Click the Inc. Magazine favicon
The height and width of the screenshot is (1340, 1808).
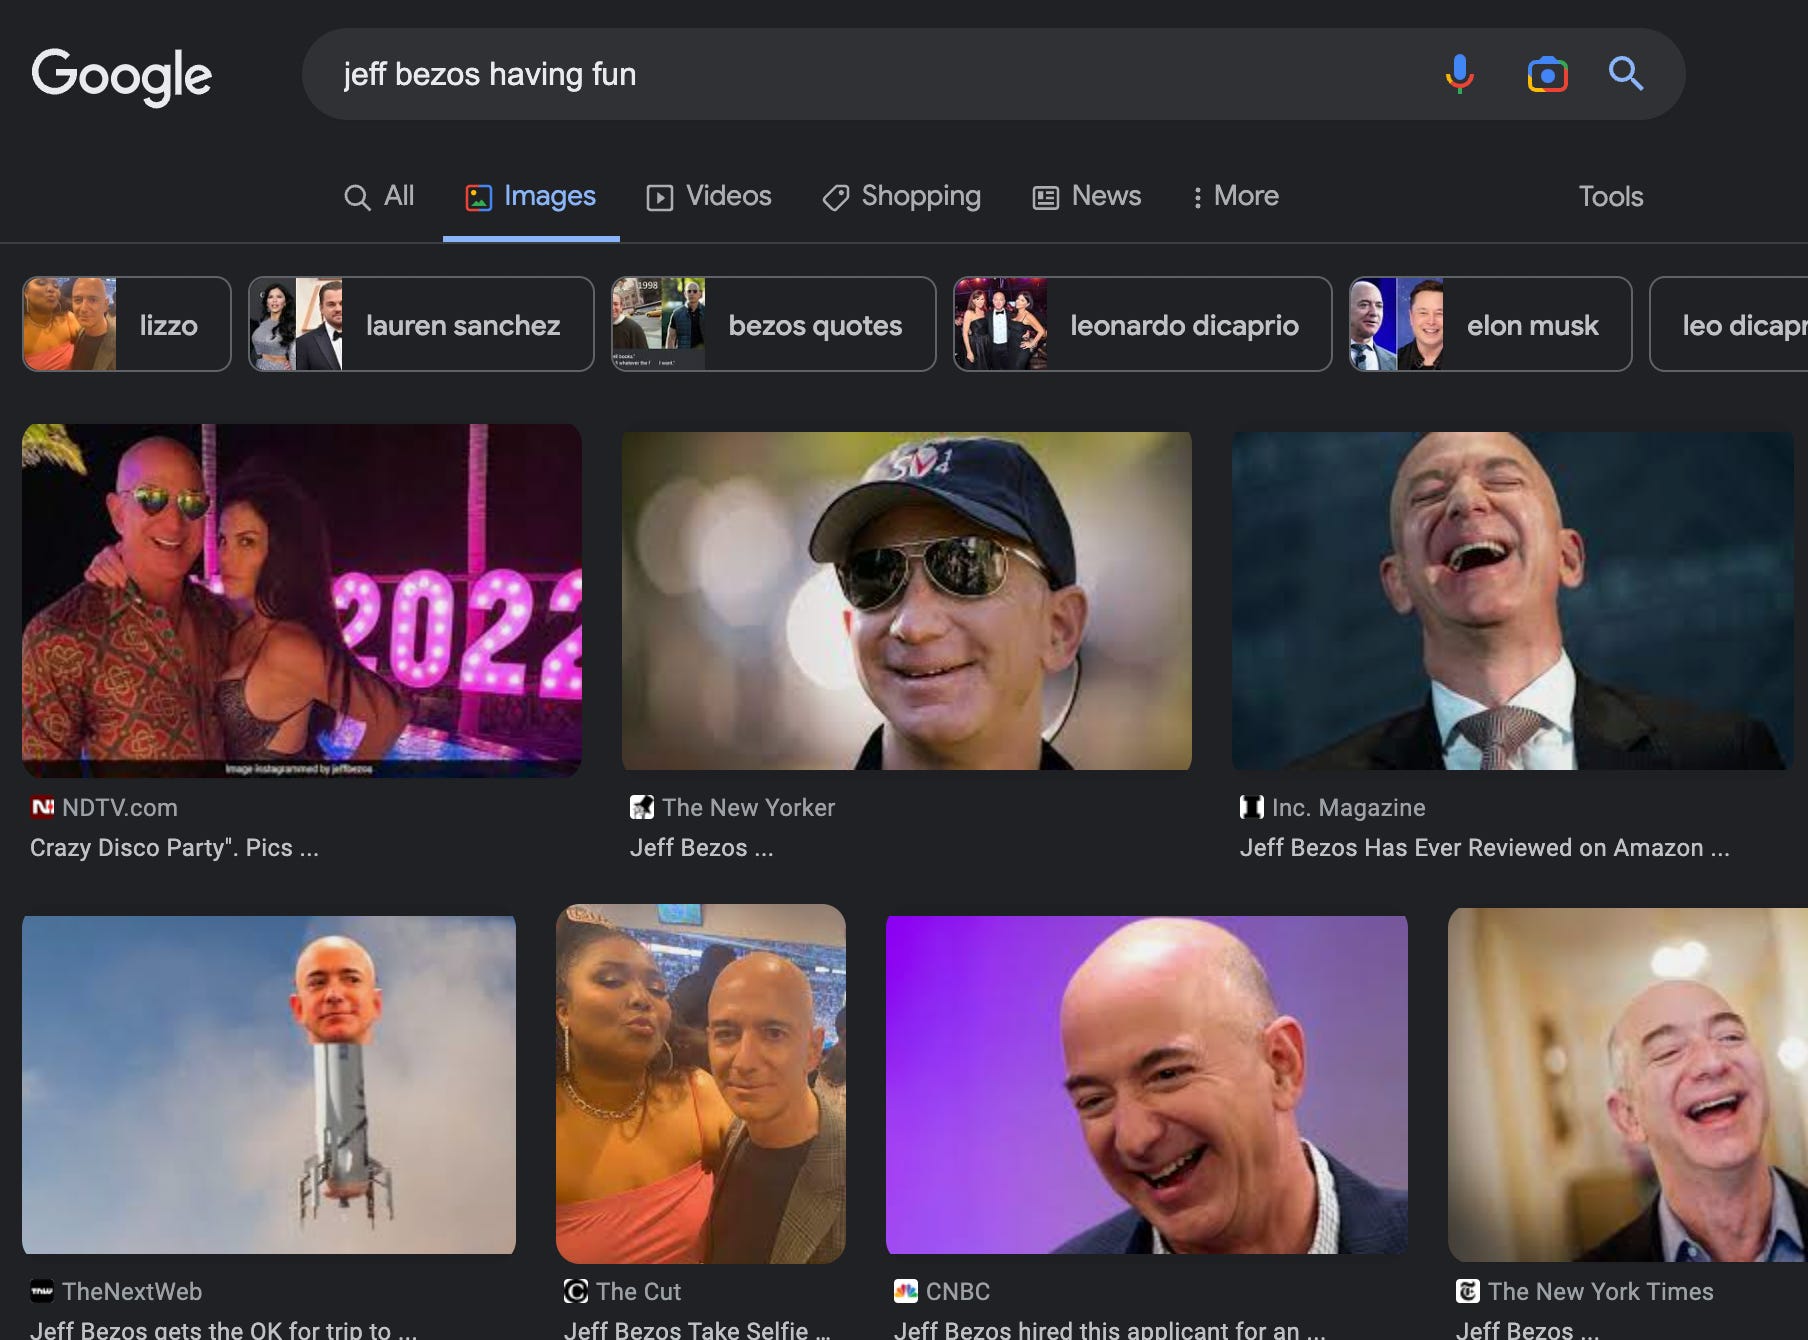1252,807
